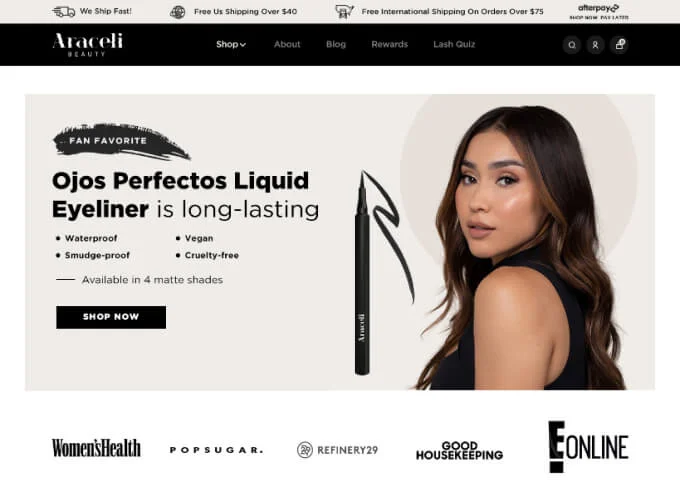The height and width of the screenshot is (480, 680).
Task: Open the search icon in header
Action: (572, 45)
